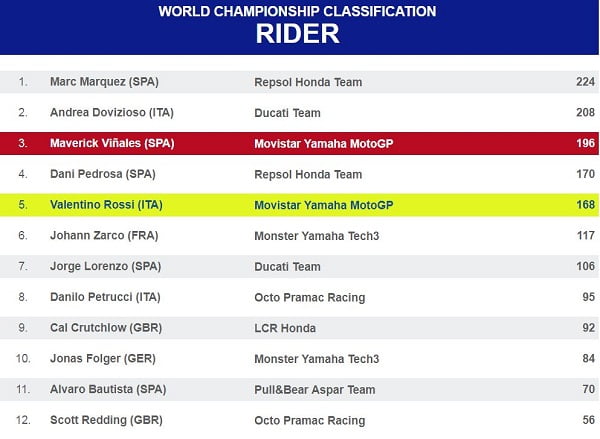This screenshot has height=439, width=600.
Task: Open Jorge Lorenzo rider entry
Action: (x=100, y=267)
